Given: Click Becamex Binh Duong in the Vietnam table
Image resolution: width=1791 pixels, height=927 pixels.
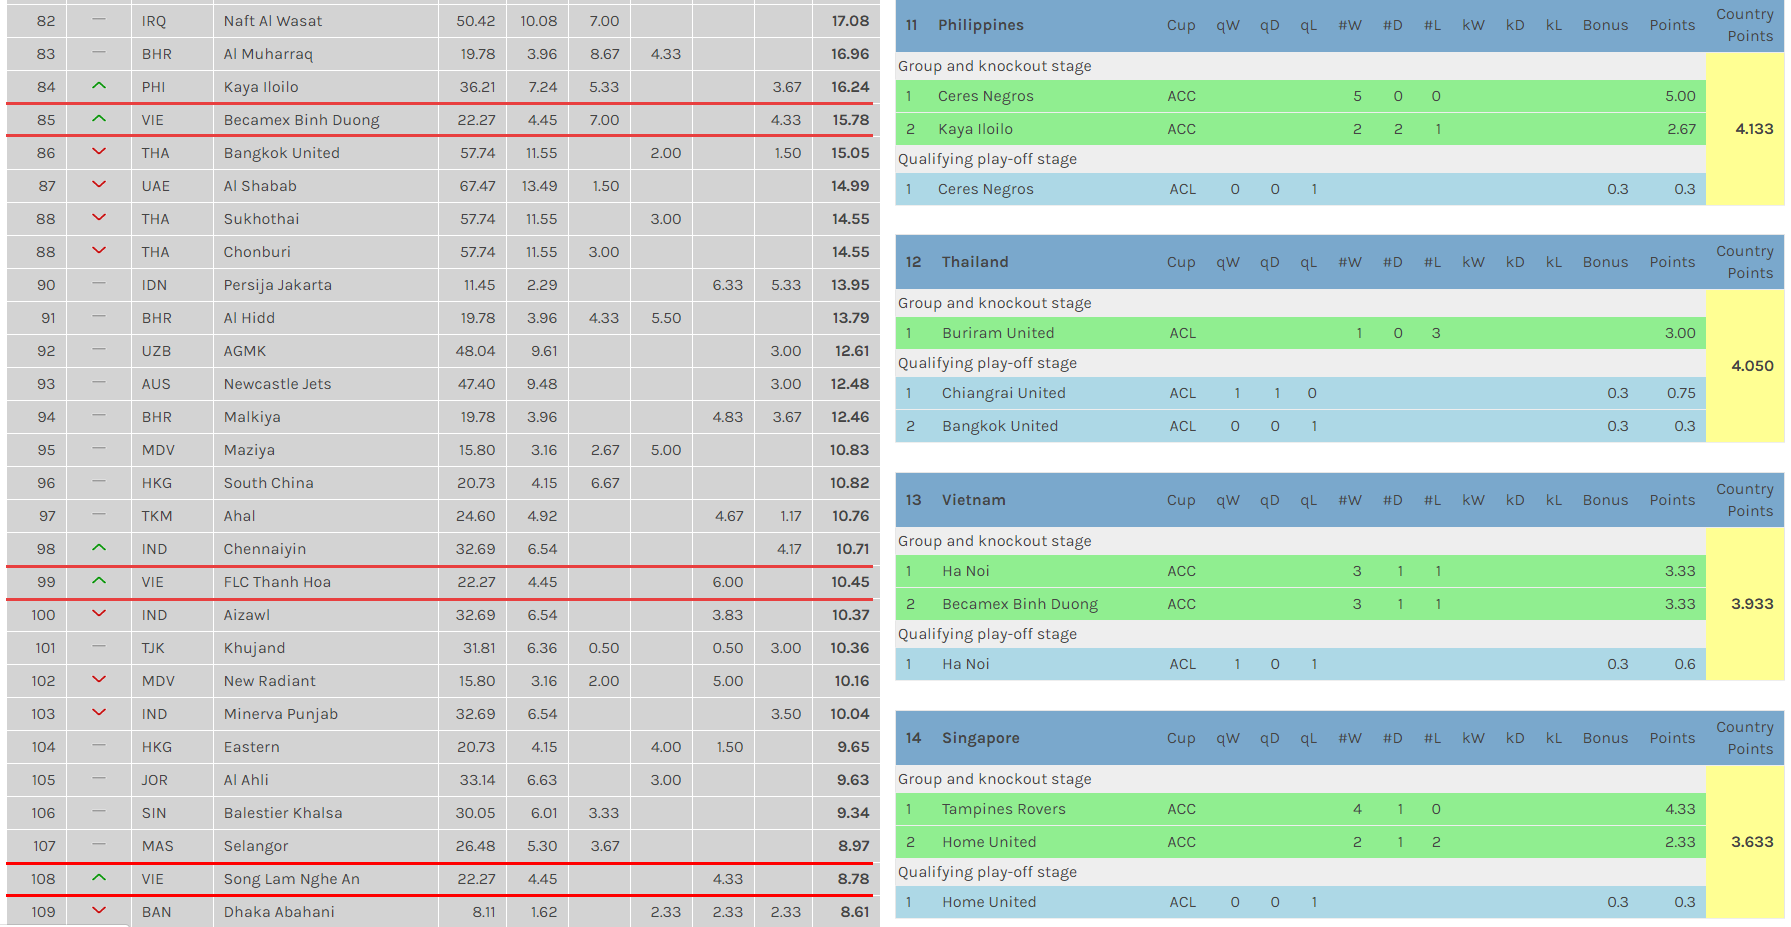Looking at the screenshot, I should point(1019,604).
